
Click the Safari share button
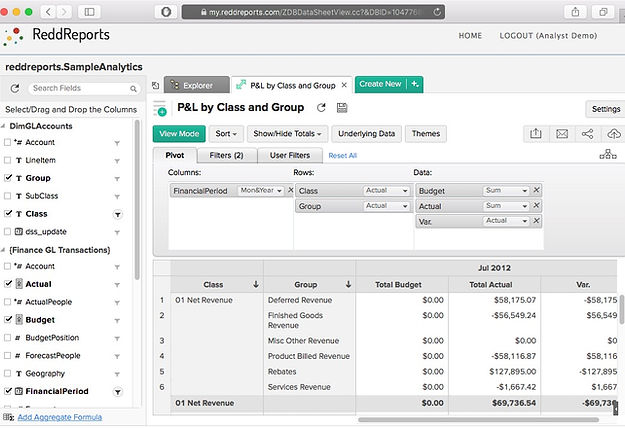[x=575, y=12]
